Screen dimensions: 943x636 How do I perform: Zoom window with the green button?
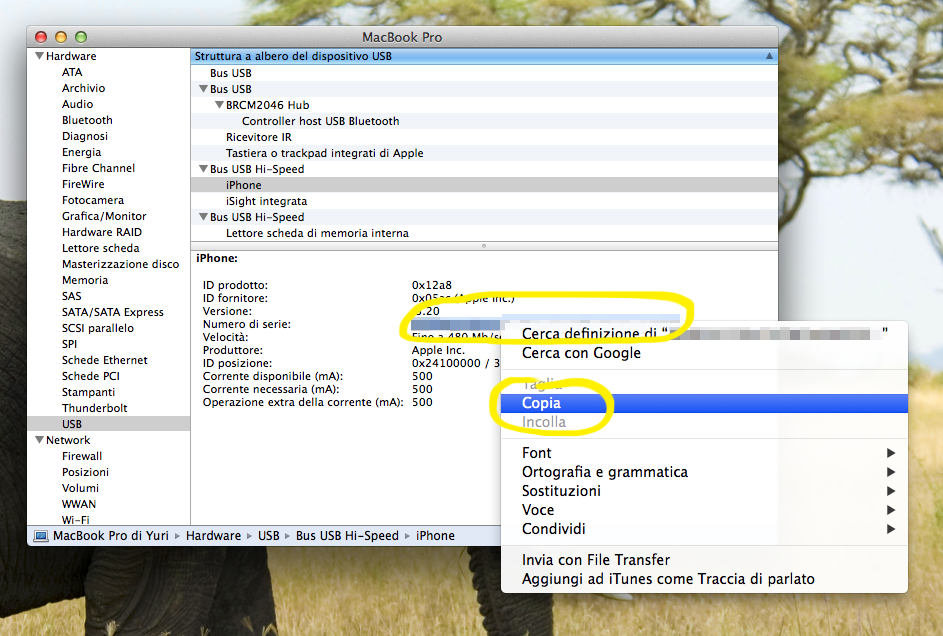click(81, 37)
